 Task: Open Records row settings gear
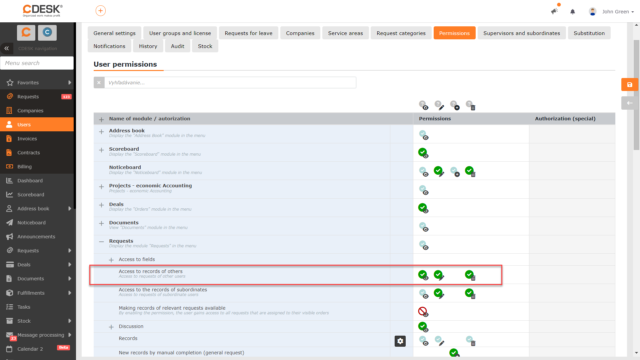400,341
